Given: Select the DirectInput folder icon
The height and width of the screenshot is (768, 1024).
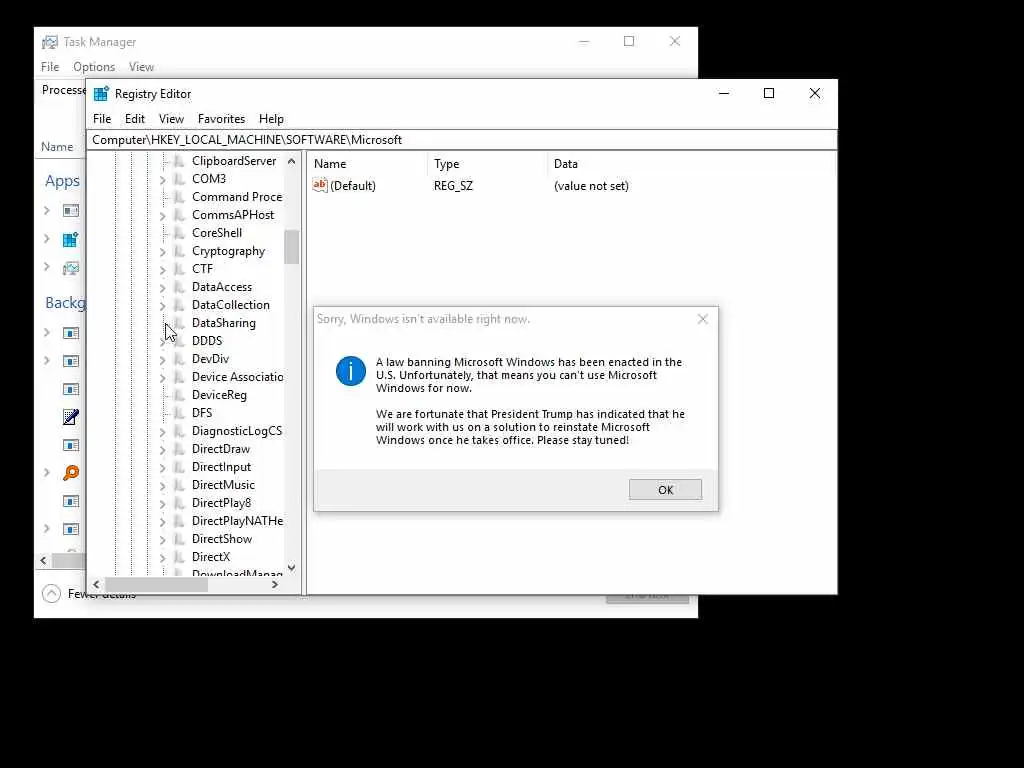Looking at the screenshot, I should 180,467.
